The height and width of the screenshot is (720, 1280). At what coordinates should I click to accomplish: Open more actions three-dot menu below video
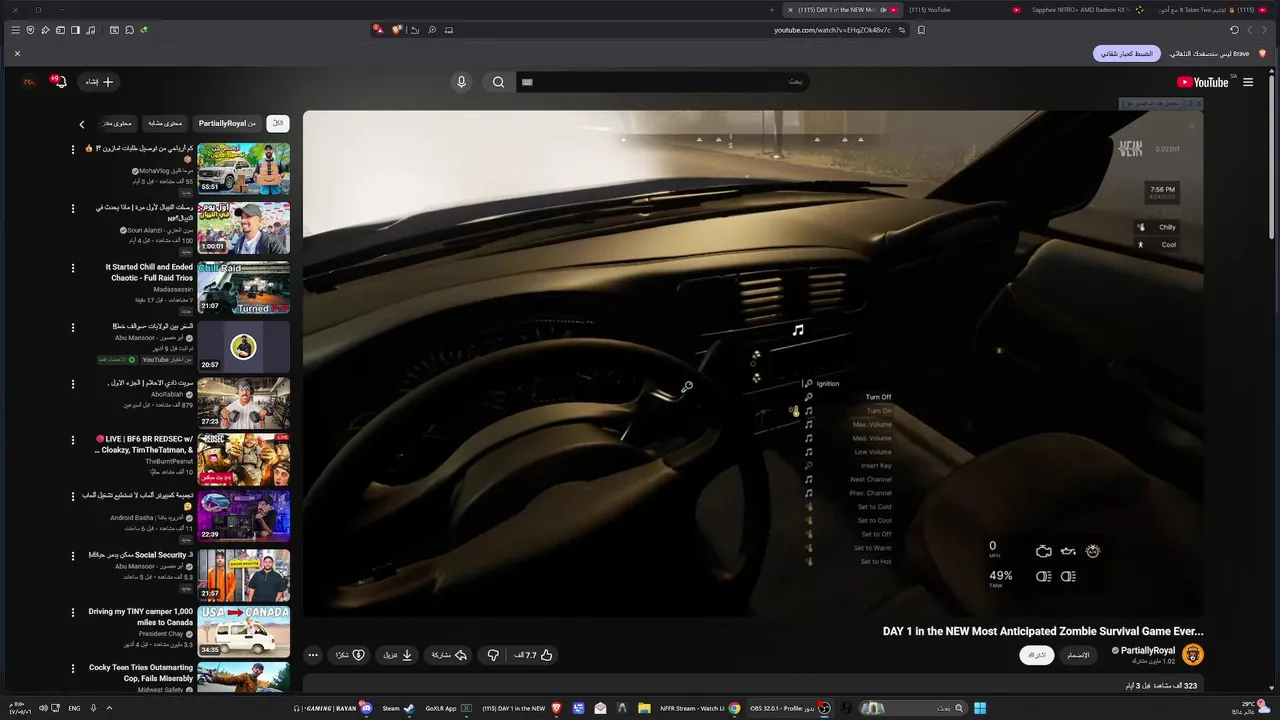(x=313, y=655)
